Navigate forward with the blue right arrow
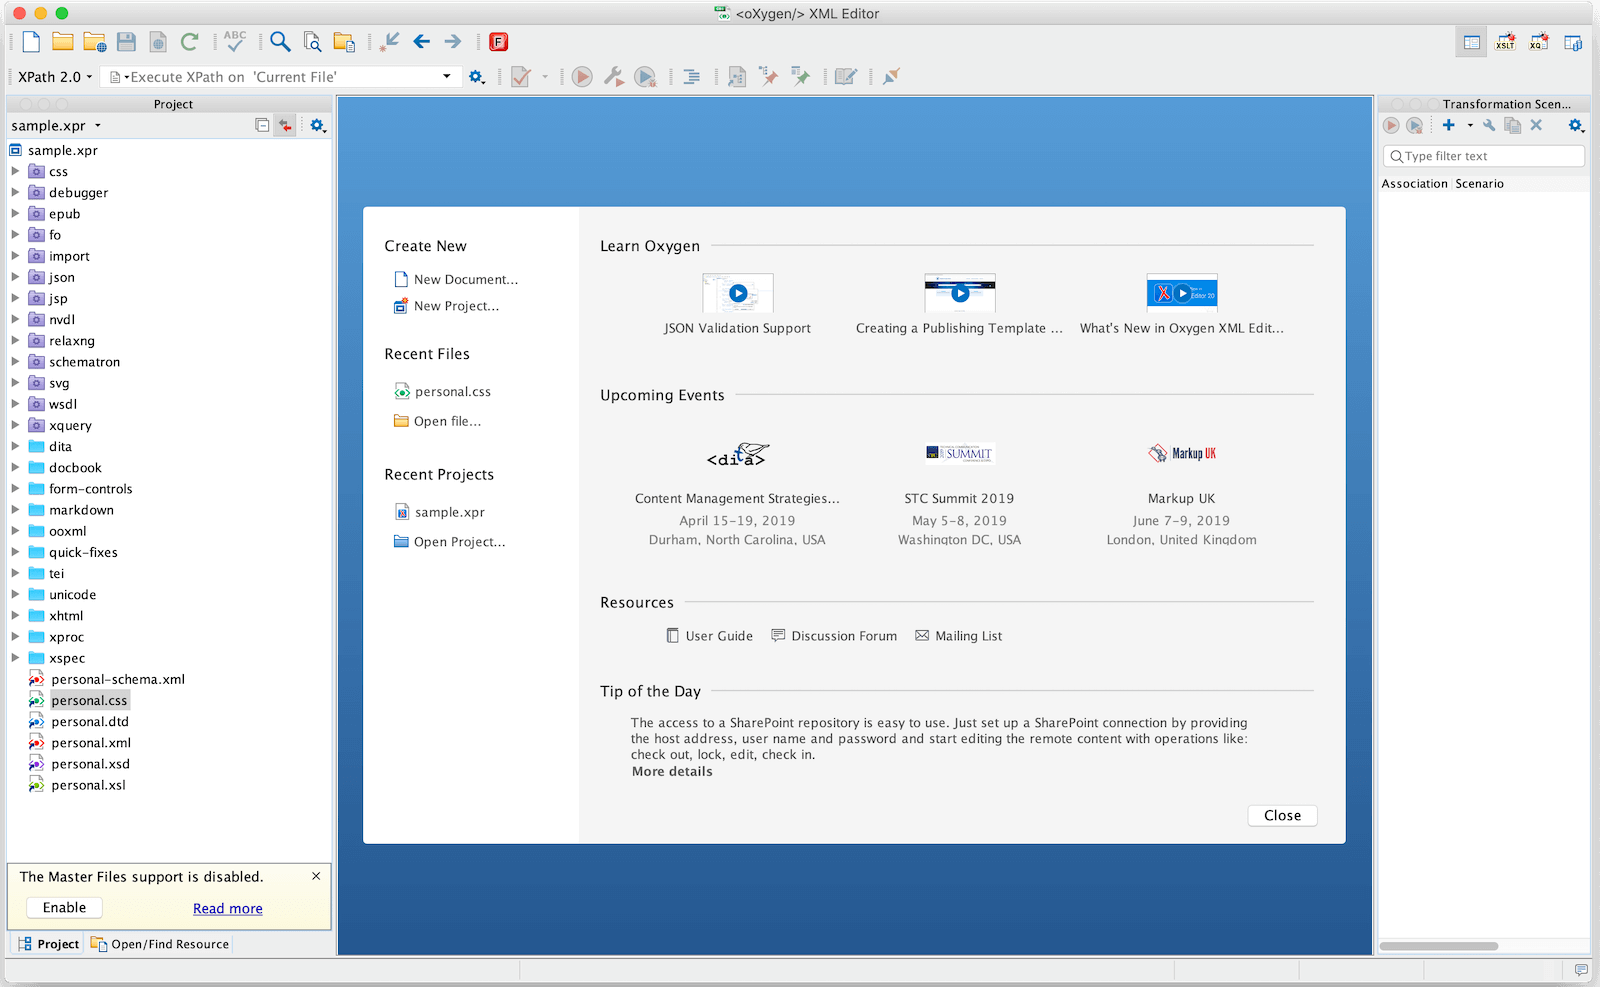1600x987 pixels. 453,42
